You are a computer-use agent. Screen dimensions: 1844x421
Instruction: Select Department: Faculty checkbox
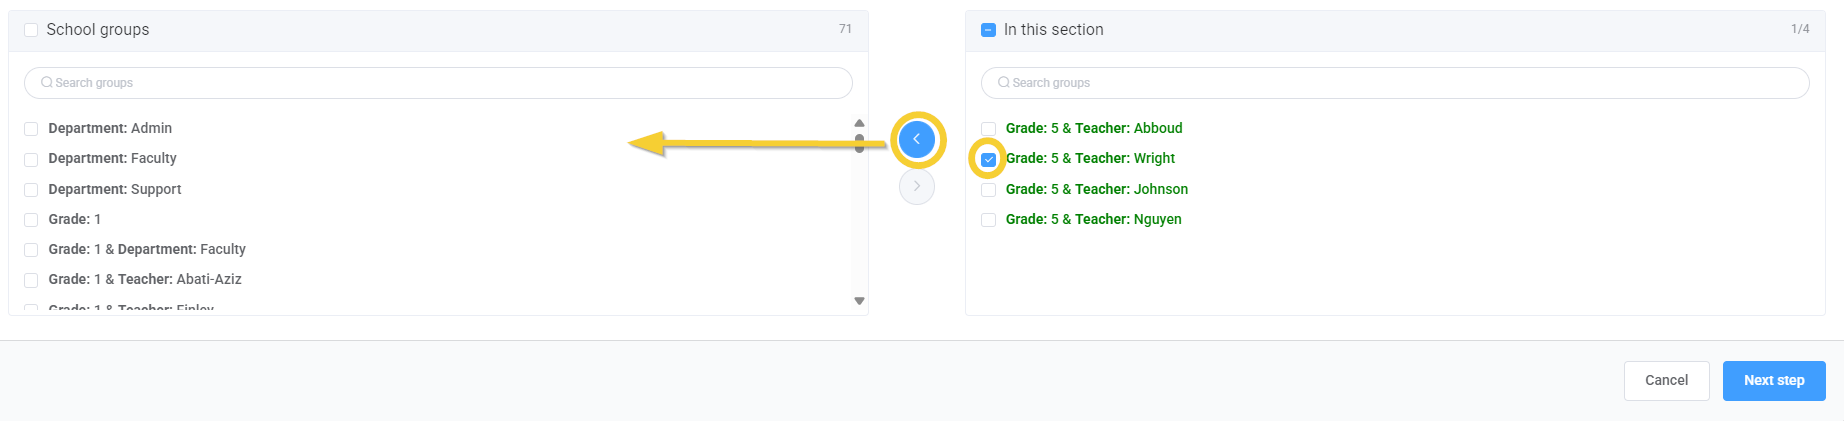(31, 159)
